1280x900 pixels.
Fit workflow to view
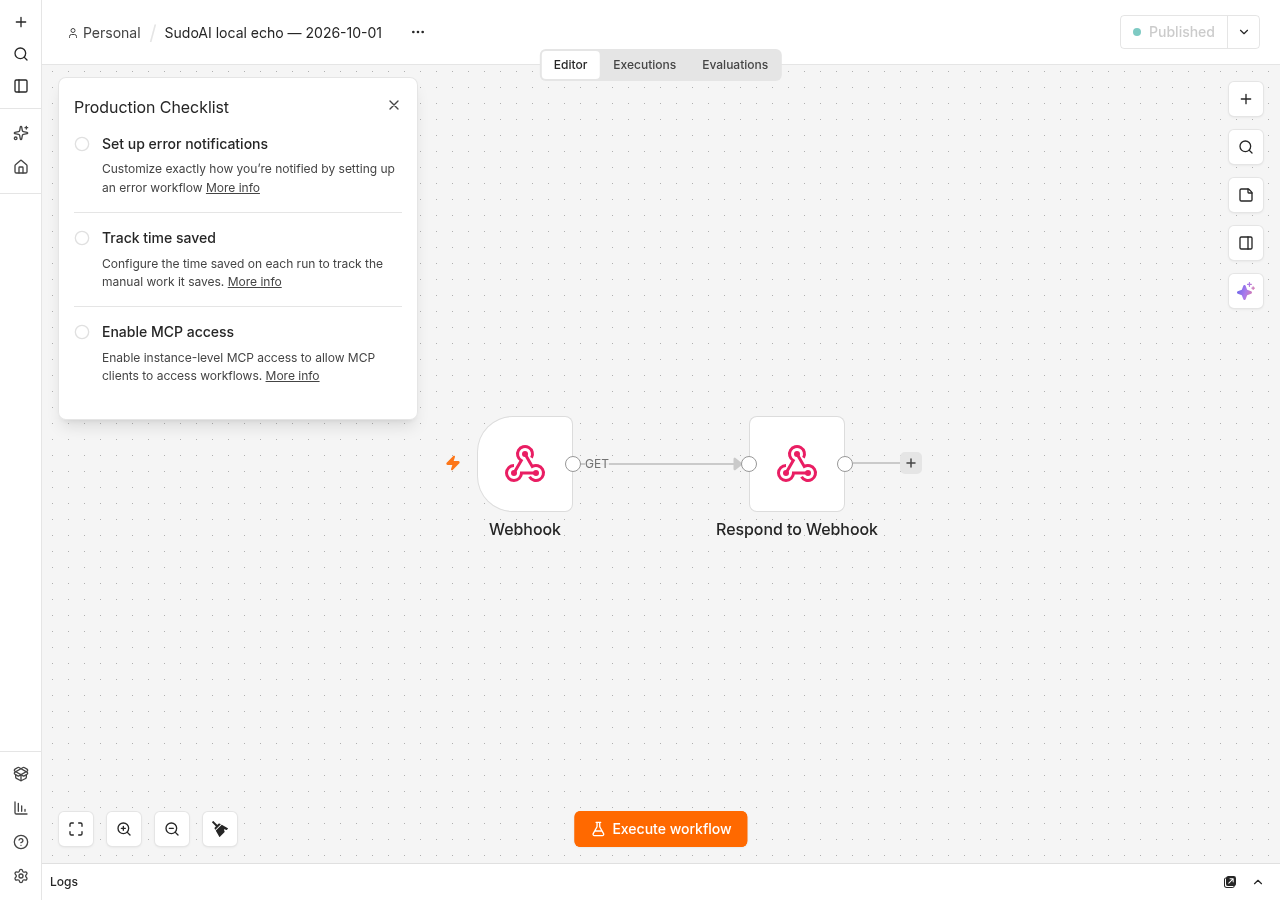tap(76, 829)
